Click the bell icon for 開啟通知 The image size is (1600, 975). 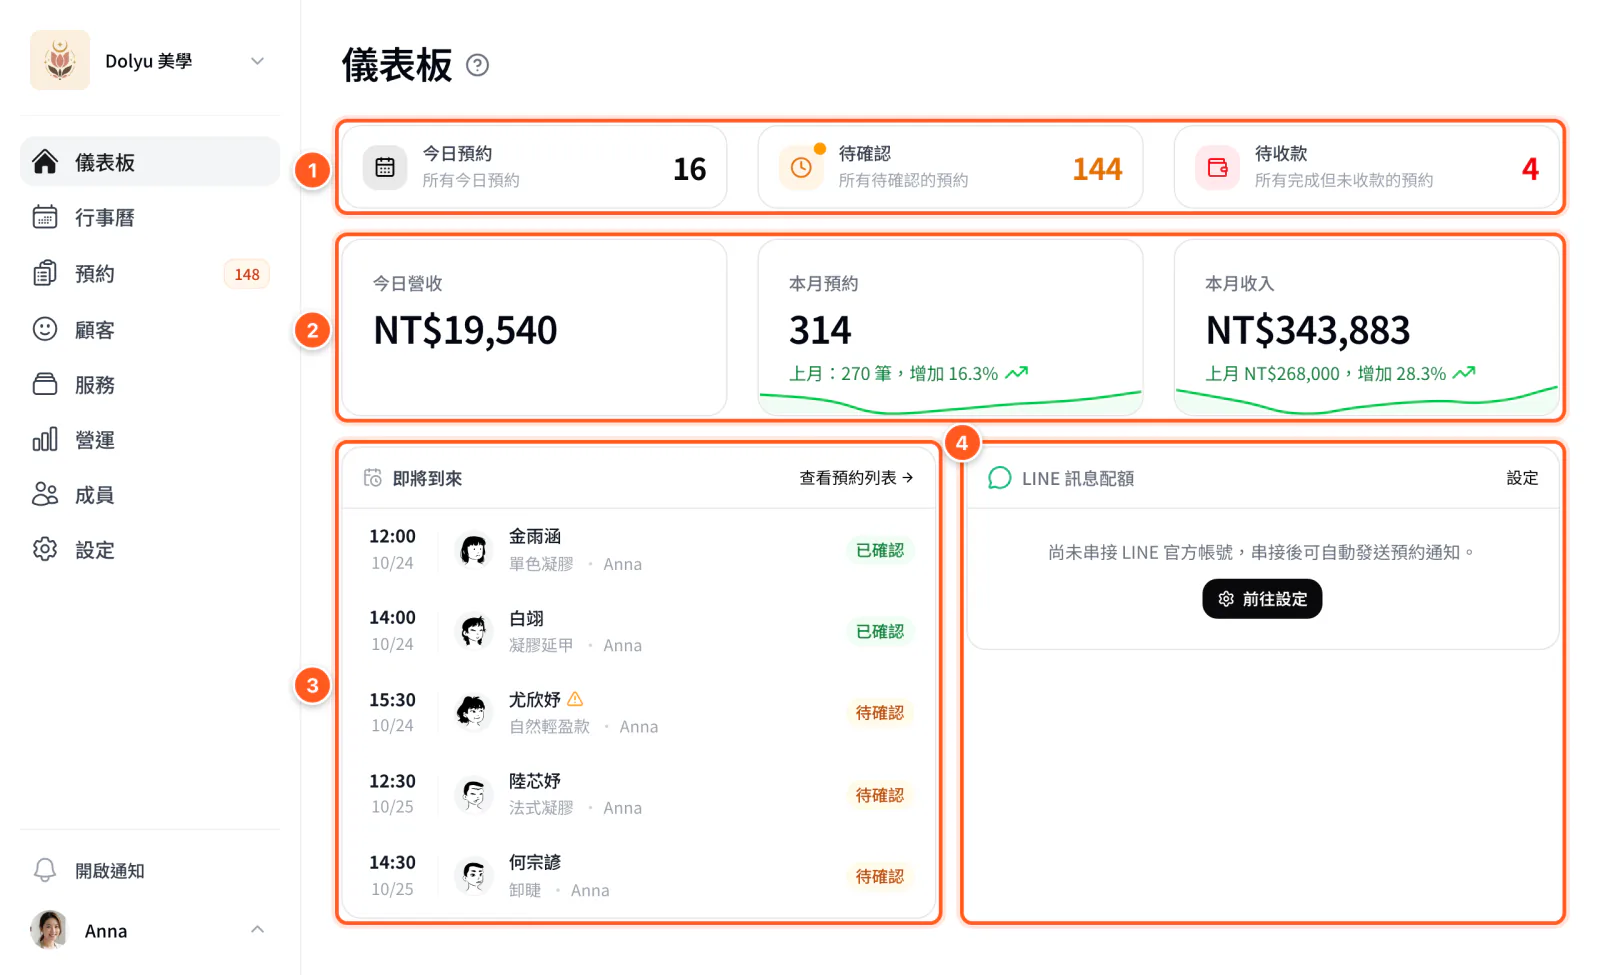tap(45, 870)
